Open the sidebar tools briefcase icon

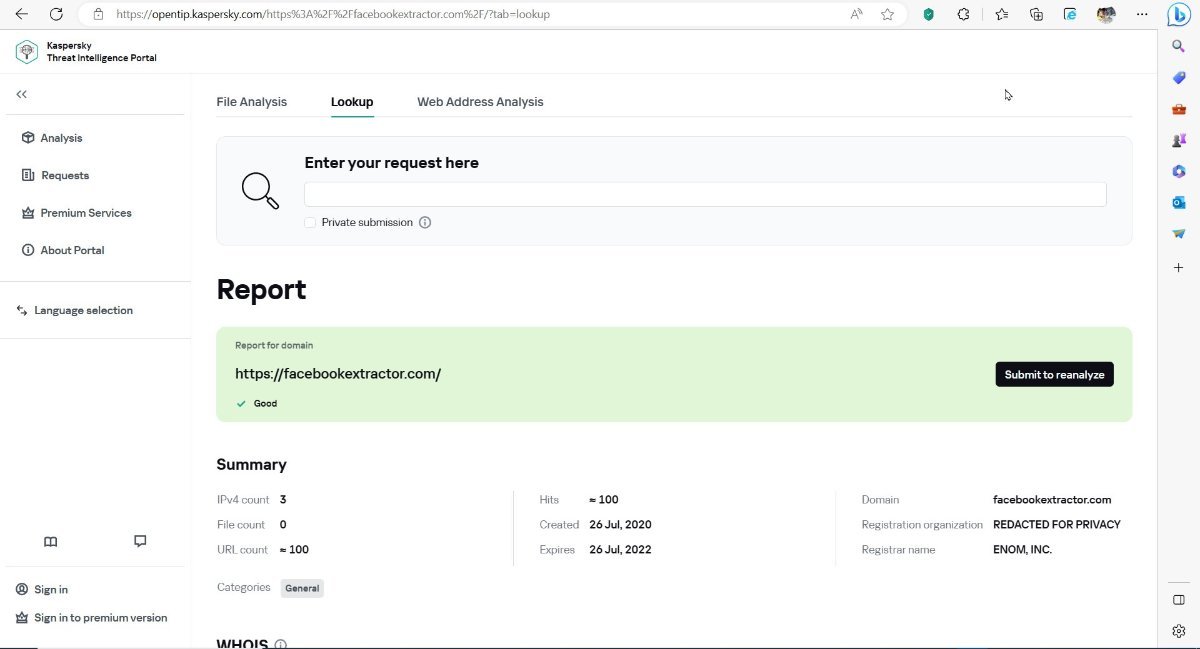(1179, 109)
